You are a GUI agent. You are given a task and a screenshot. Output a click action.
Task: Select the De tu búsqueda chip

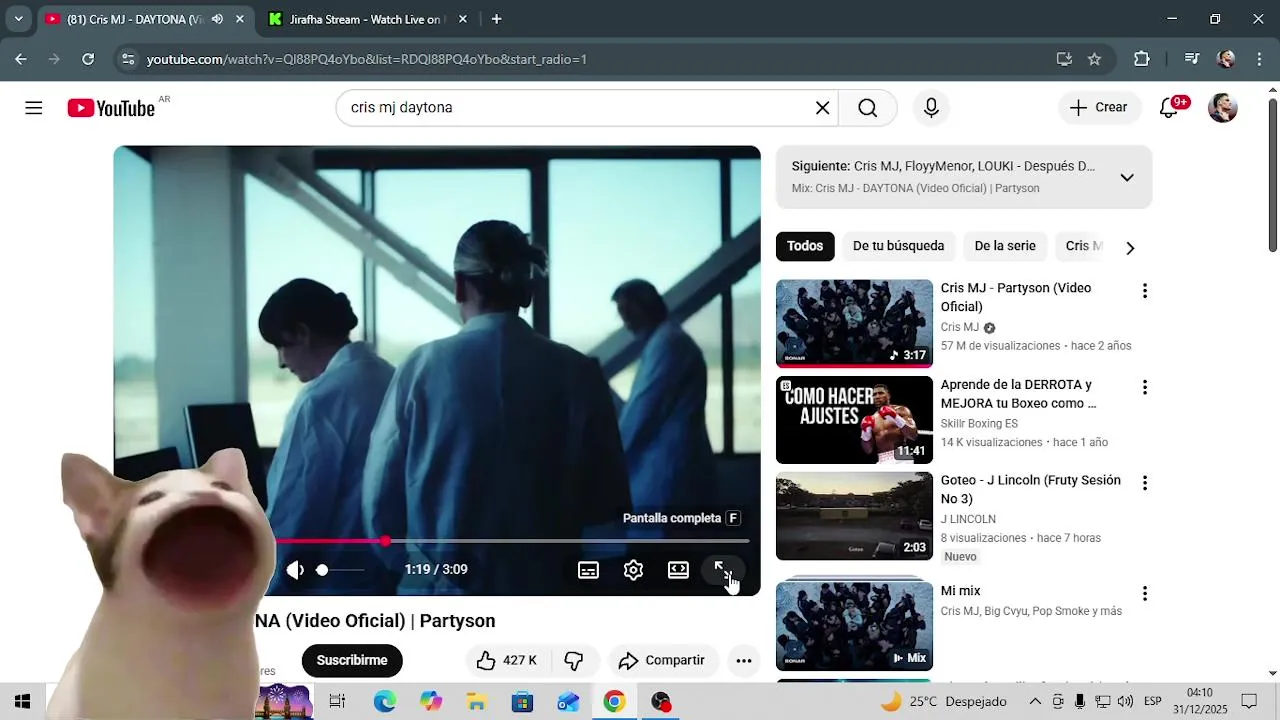coord(898,246)
